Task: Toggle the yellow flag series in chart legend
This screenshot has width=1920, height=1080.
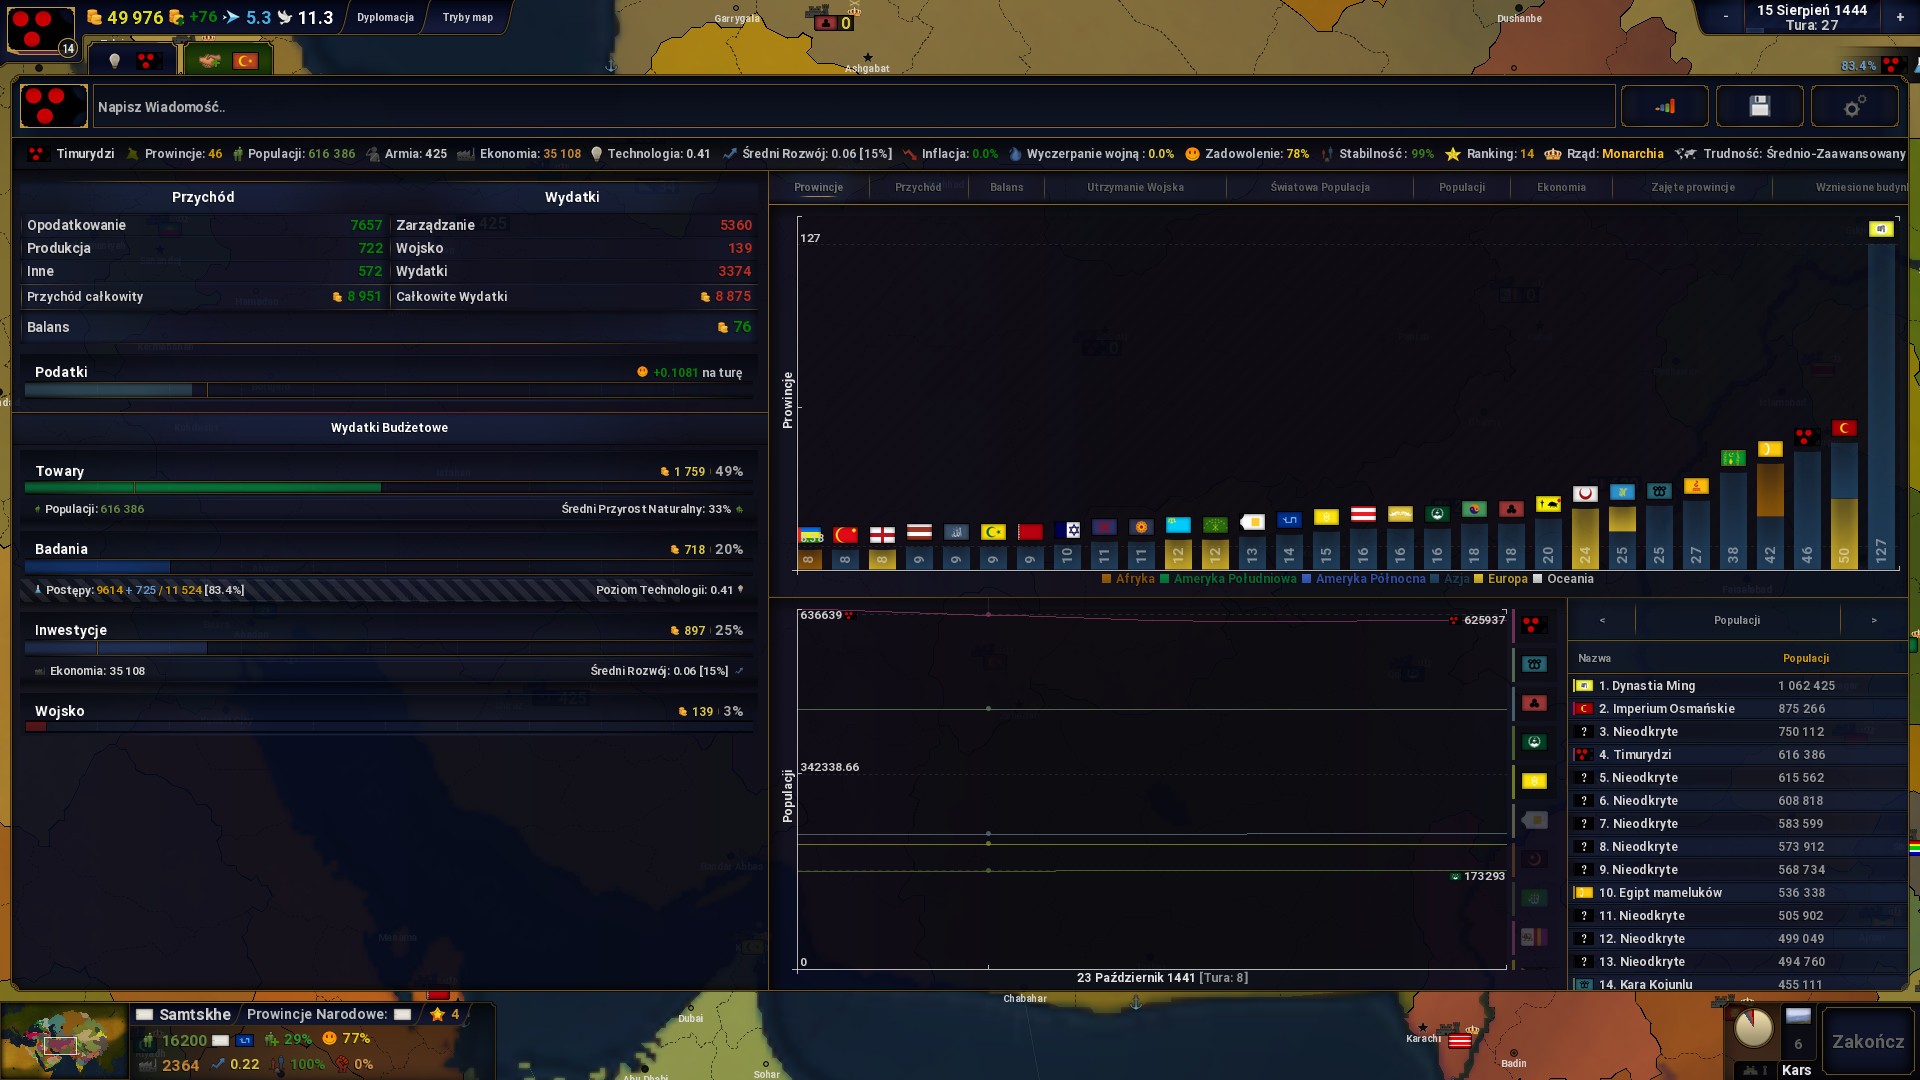Action: point(1534,781)
